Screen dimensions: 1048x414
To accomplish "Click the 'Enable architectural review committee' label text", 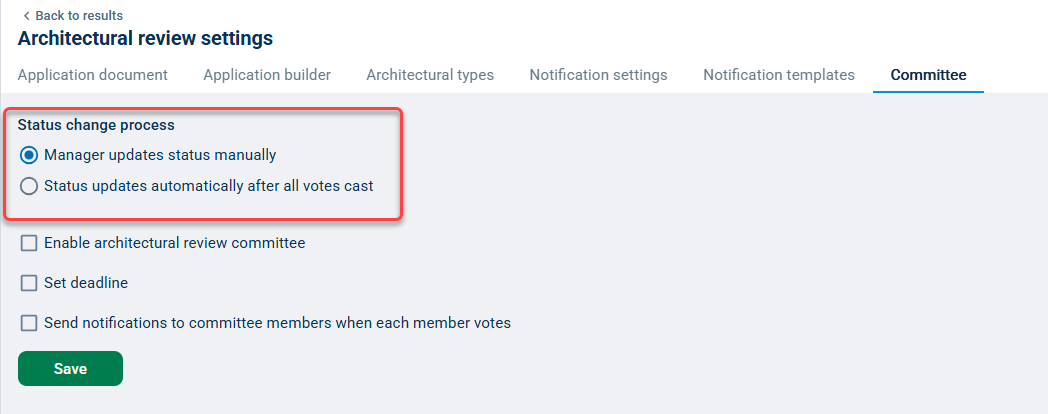I will click(x=175, y=243).
